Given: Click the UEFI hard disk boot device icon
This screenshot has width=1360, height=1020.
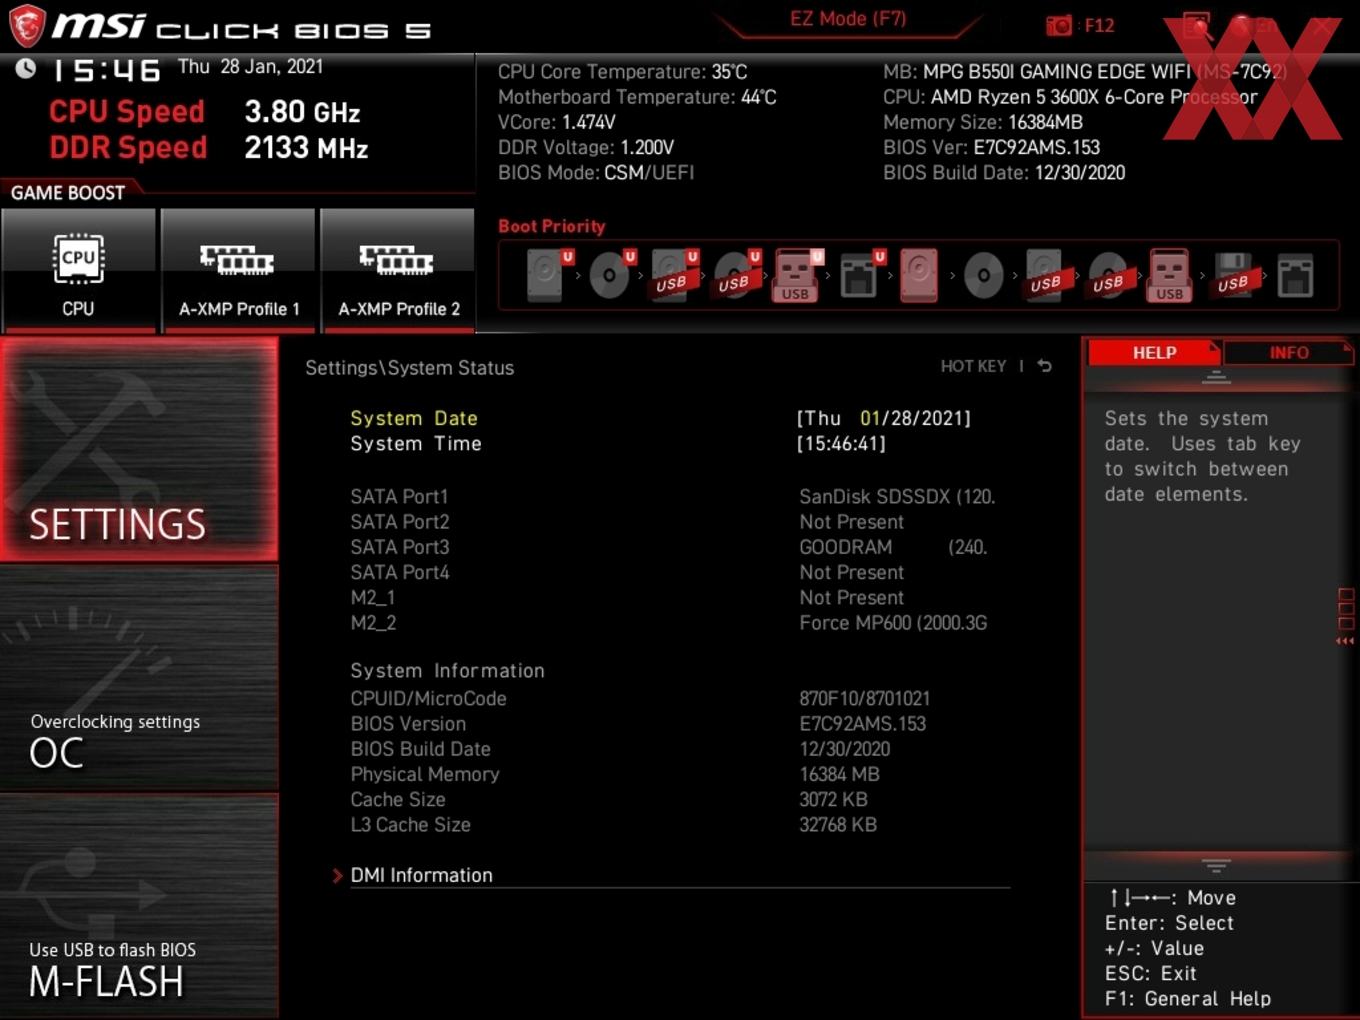Looking at the screenshot, I should coord(548,275).
